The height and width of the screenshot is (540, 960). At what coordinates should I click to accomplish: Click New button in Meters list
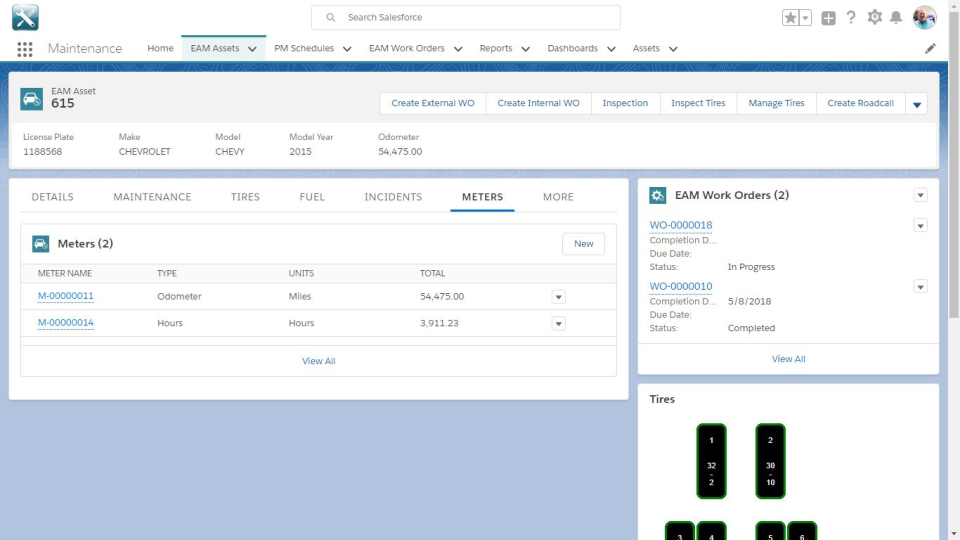pos(583,244)
